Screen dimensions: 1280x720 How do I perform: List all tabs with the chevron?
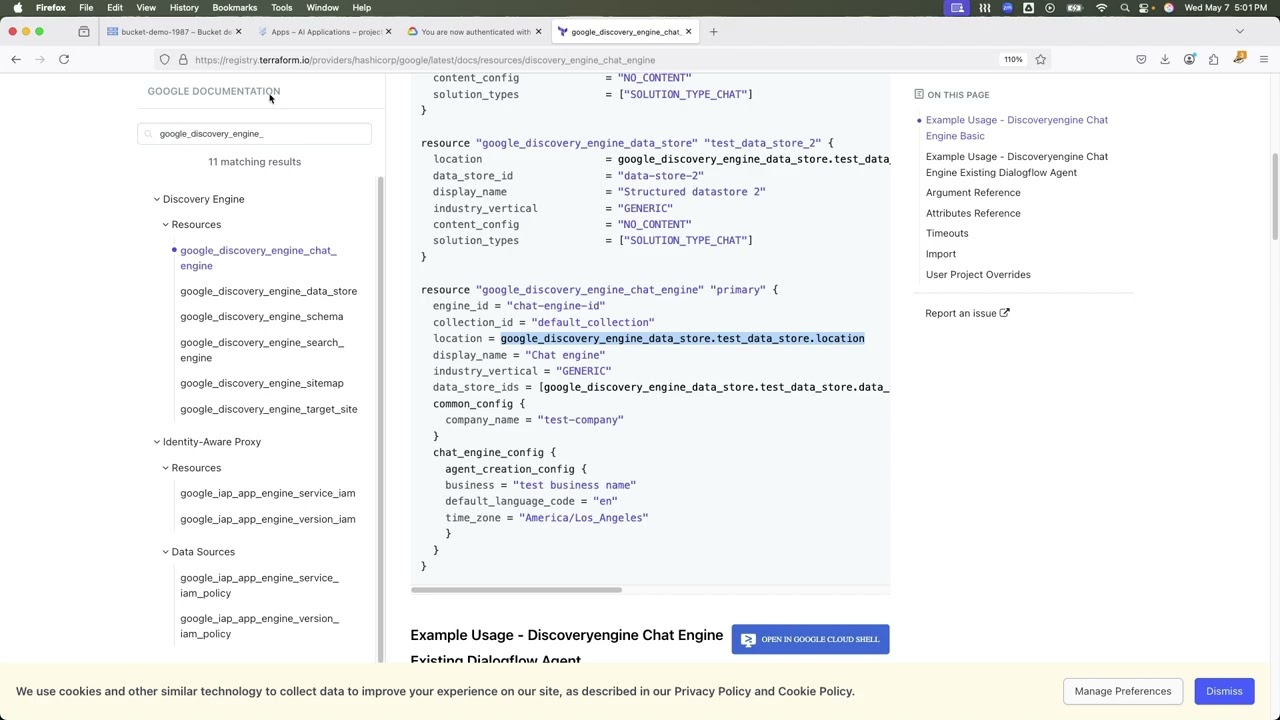click(x=1240, y=32)
